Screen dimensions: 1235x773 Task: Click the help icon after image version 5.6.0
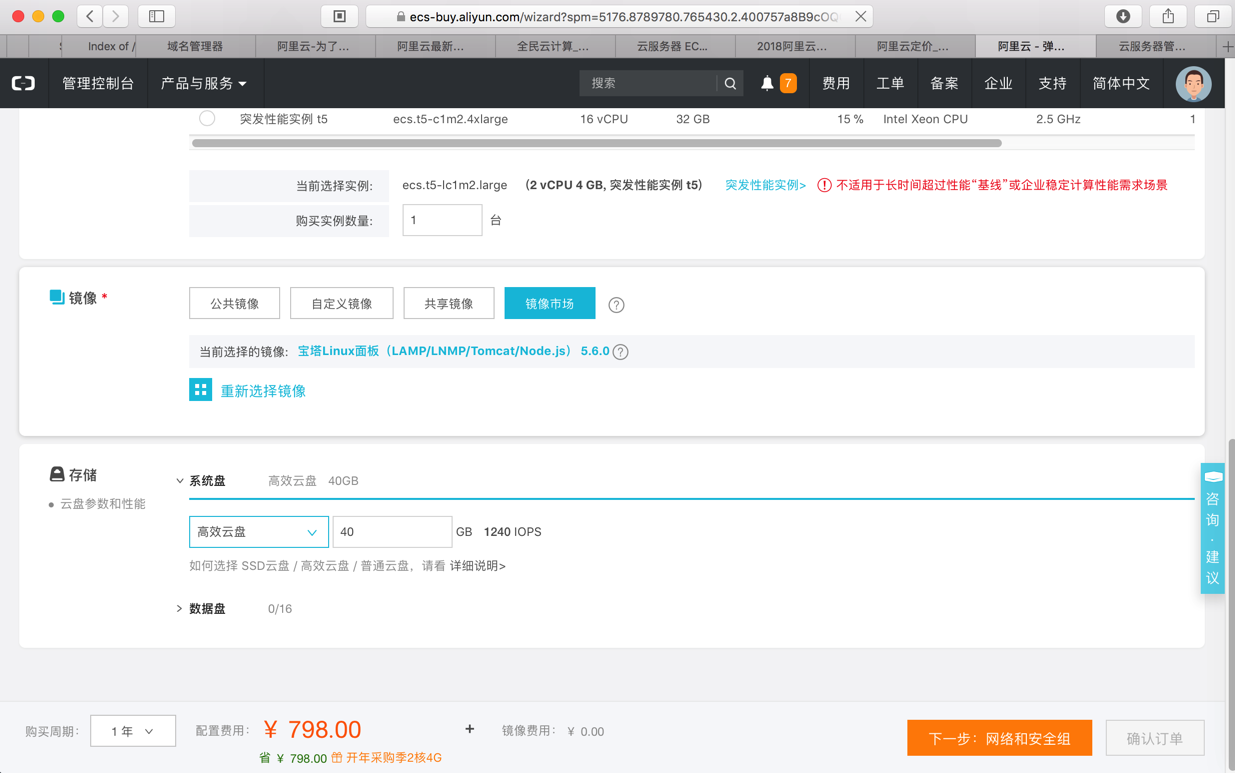point(621,352)
